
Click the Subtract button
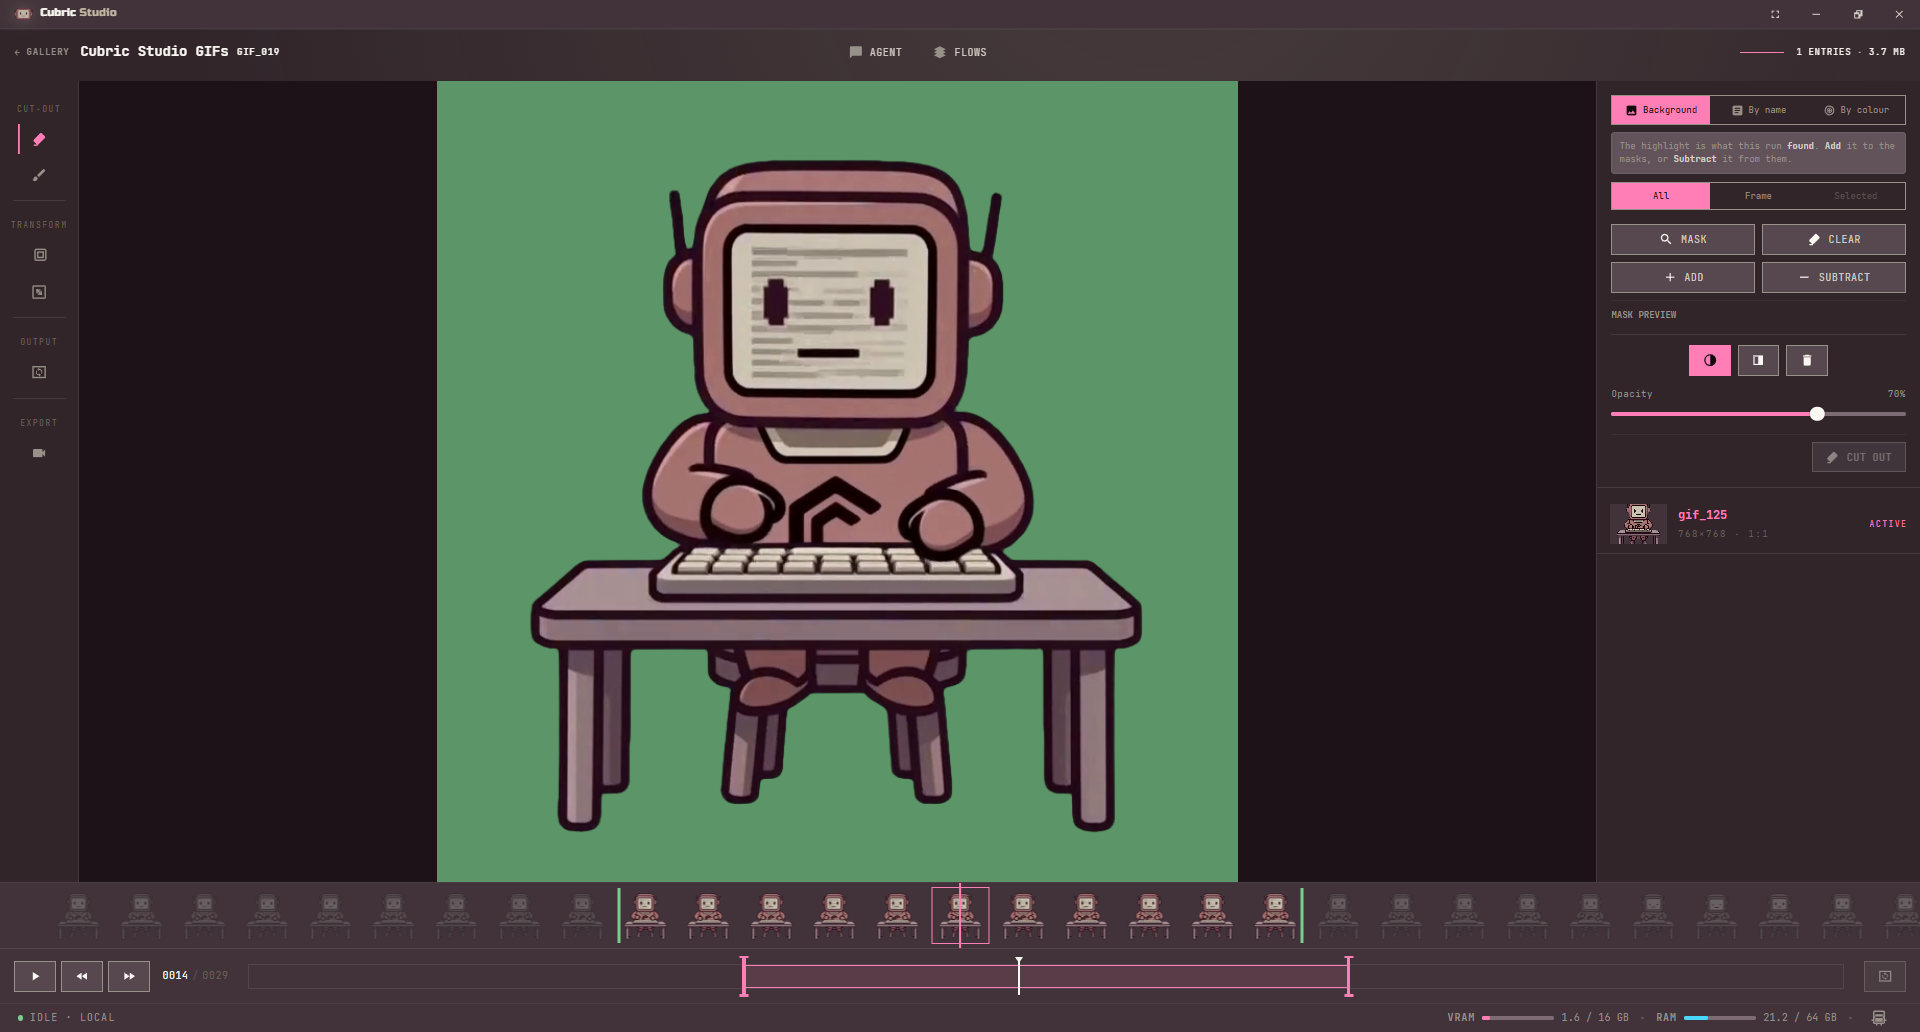click(1833, 277)
